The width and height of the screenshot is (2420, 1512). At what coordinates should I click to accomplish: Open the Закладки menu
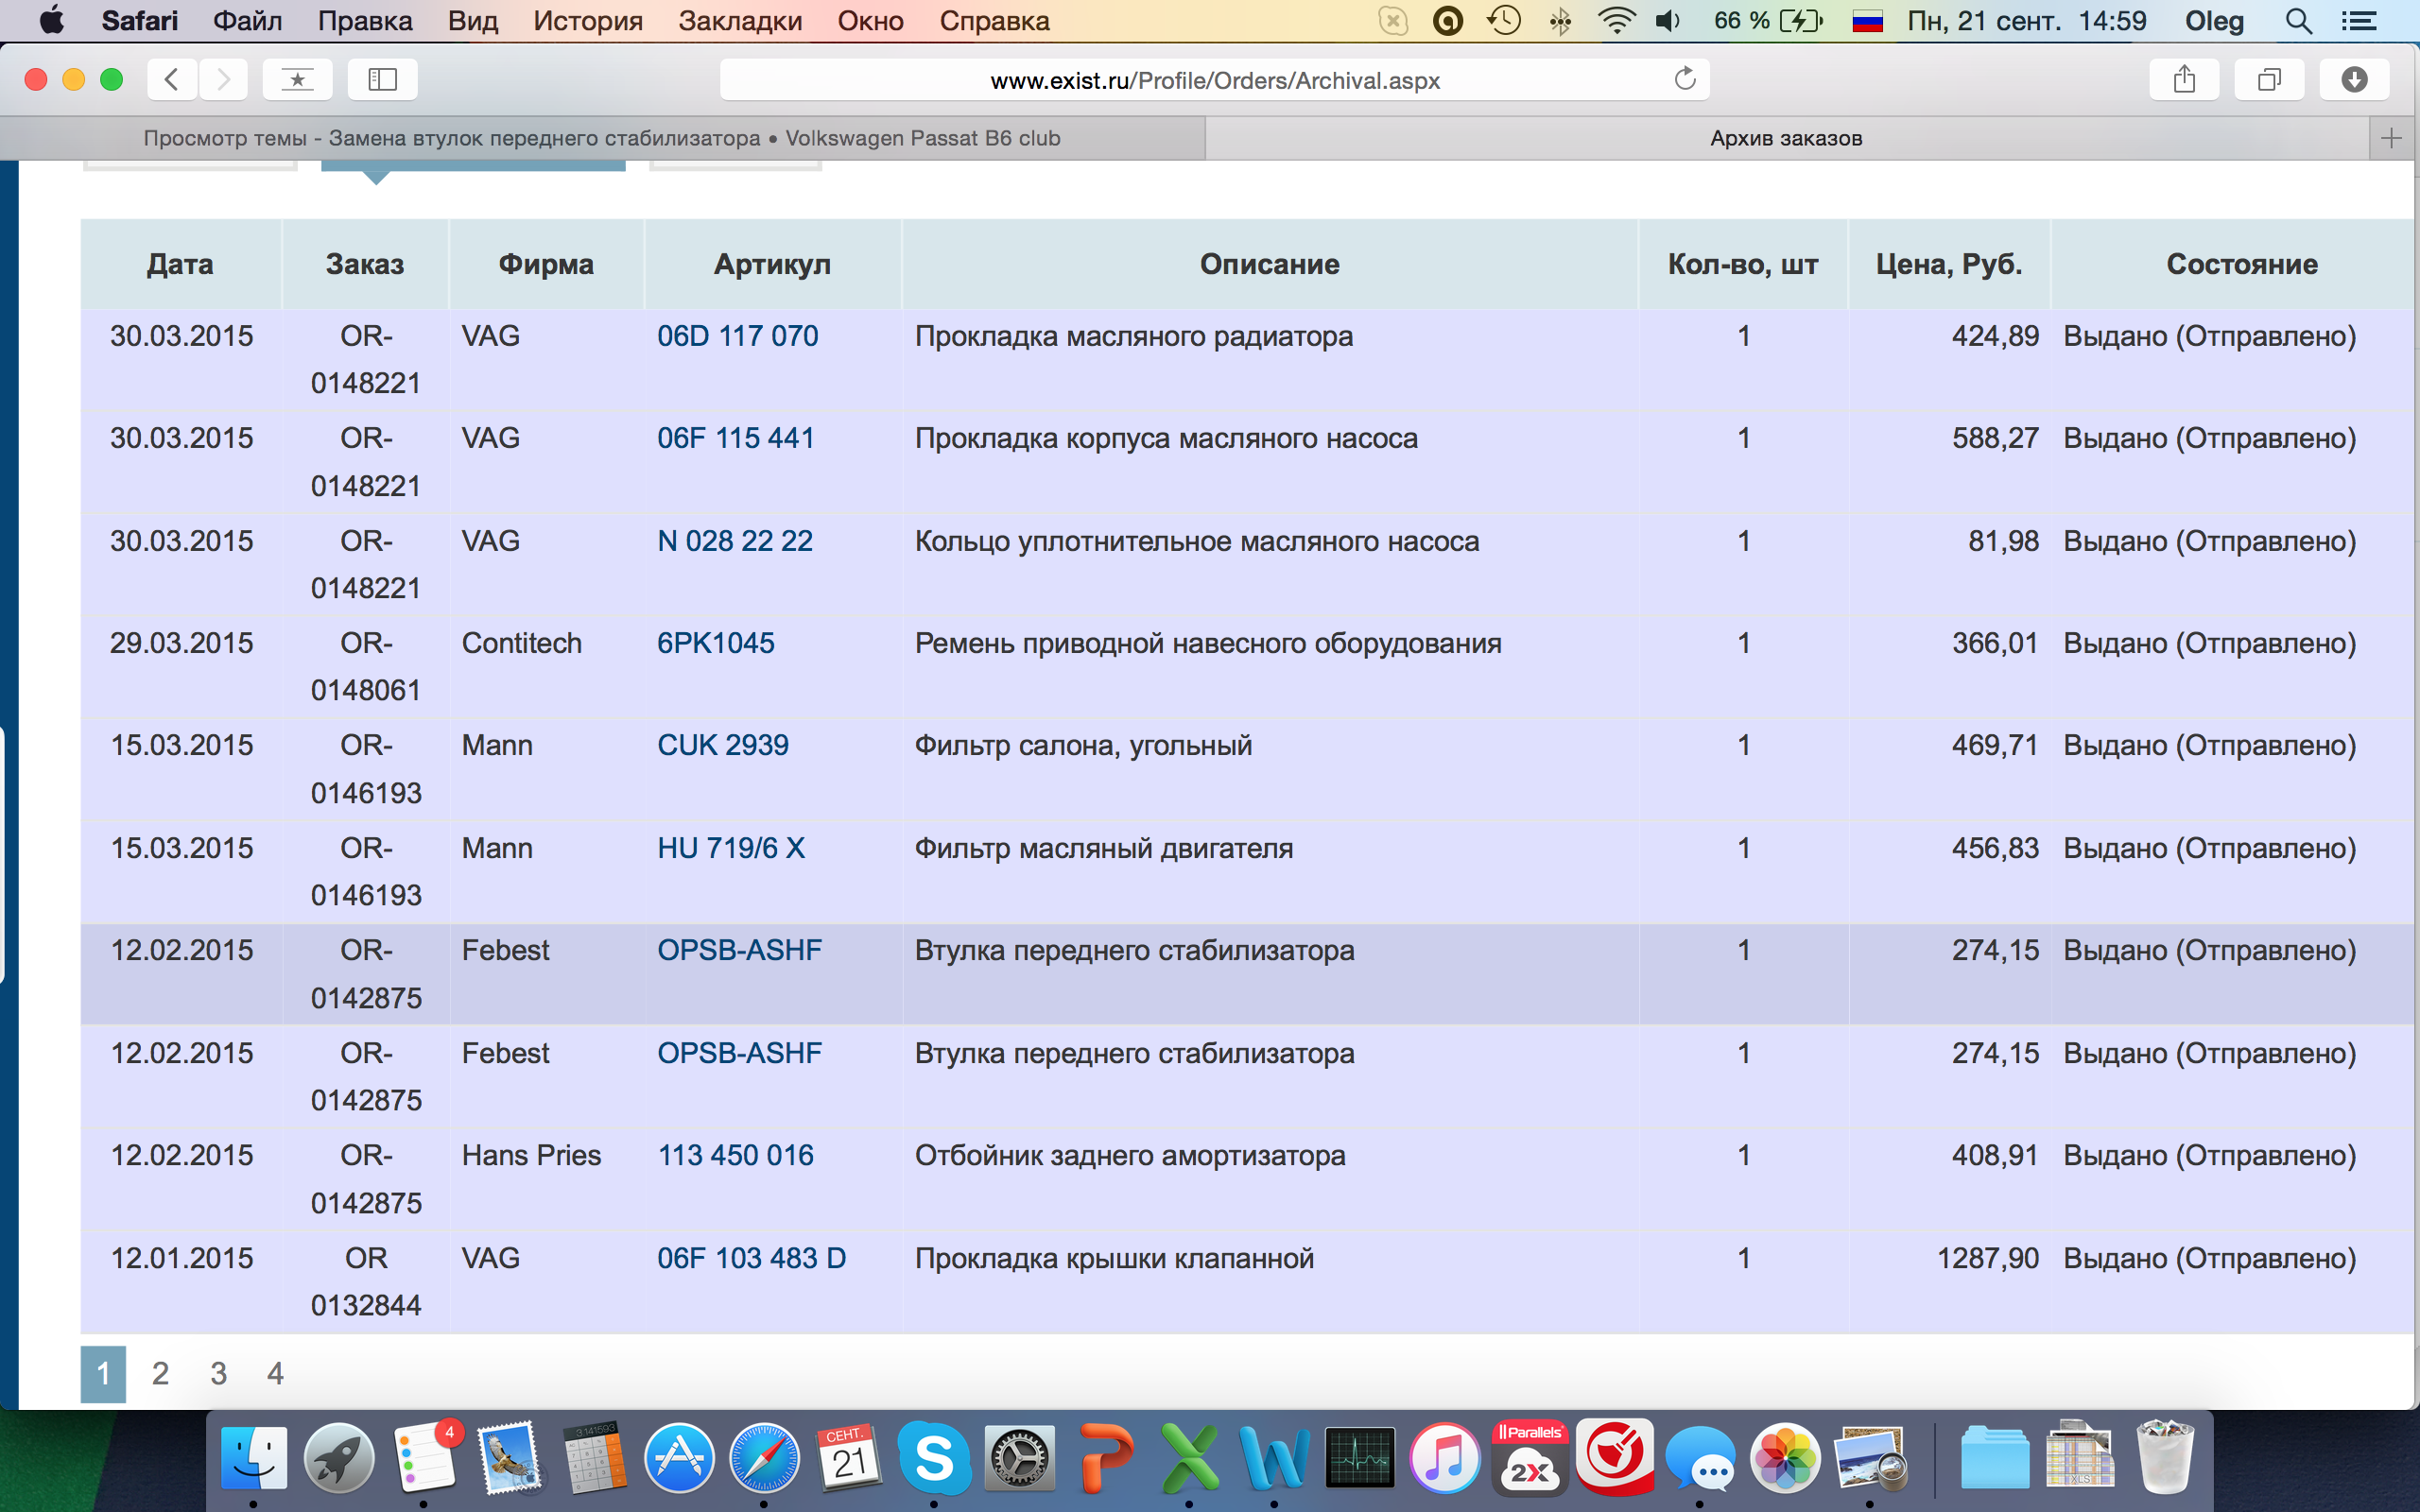740,21
